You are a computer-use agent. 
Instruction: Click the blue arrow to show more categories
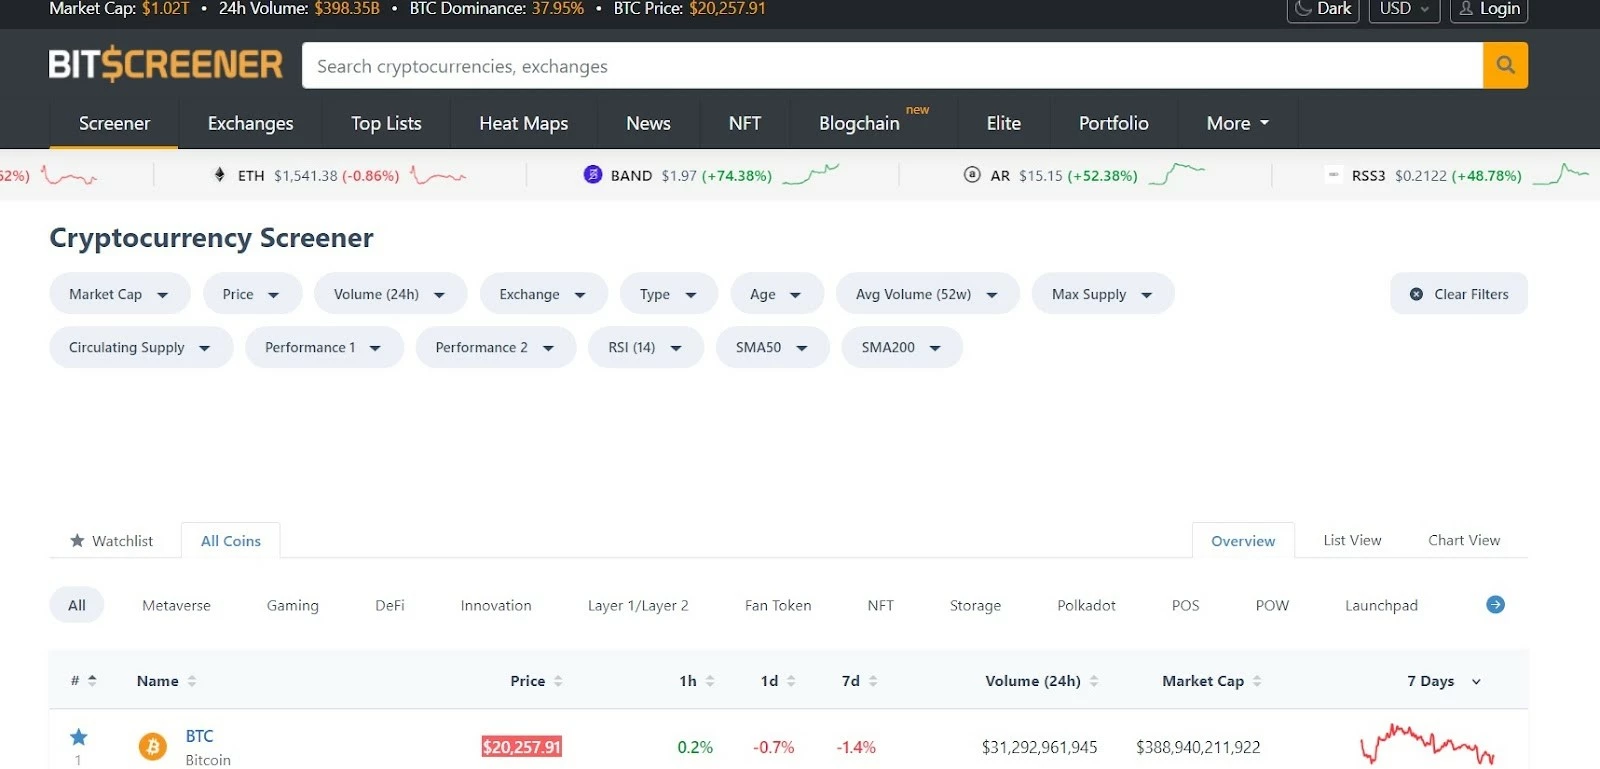point(1495,605)
